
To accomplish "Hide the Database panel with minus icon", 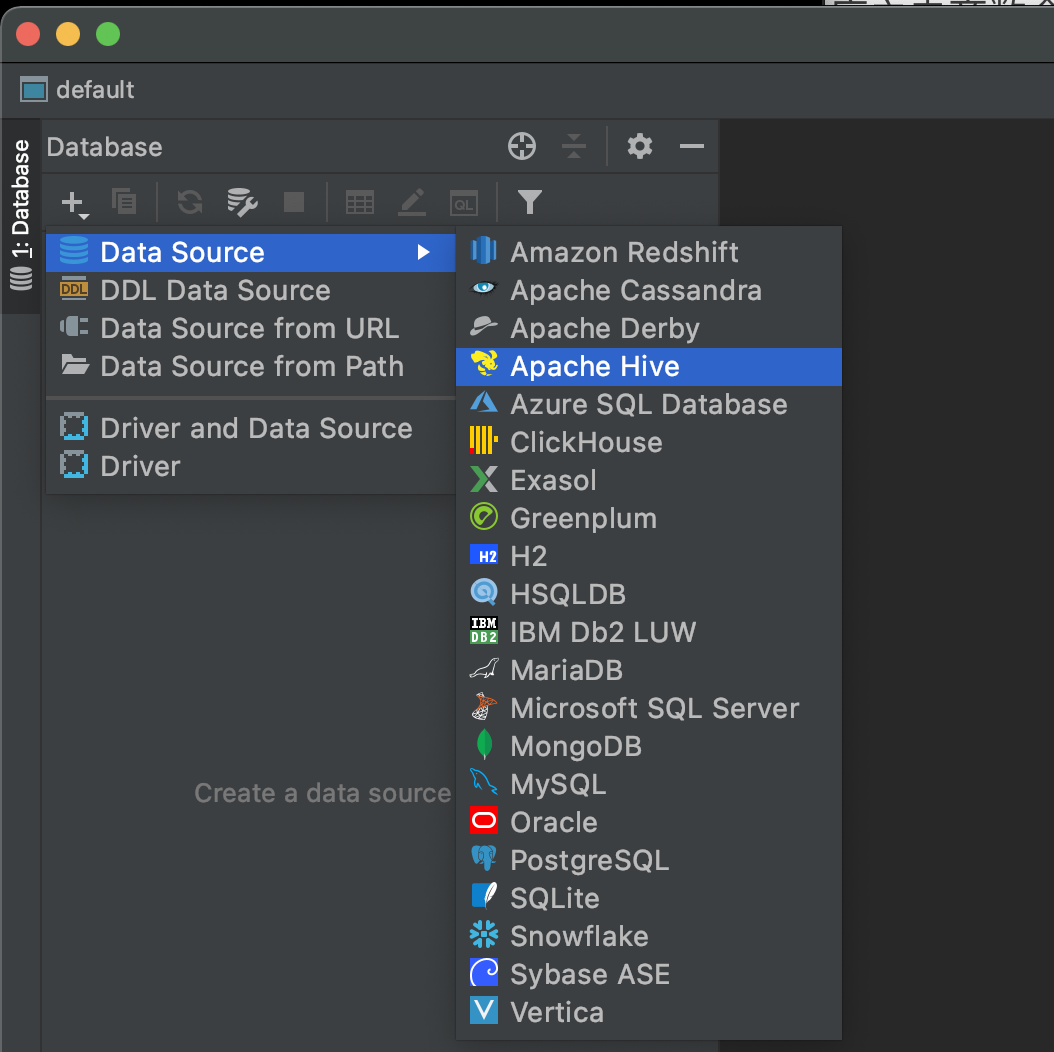I will (x=692, y=146).
